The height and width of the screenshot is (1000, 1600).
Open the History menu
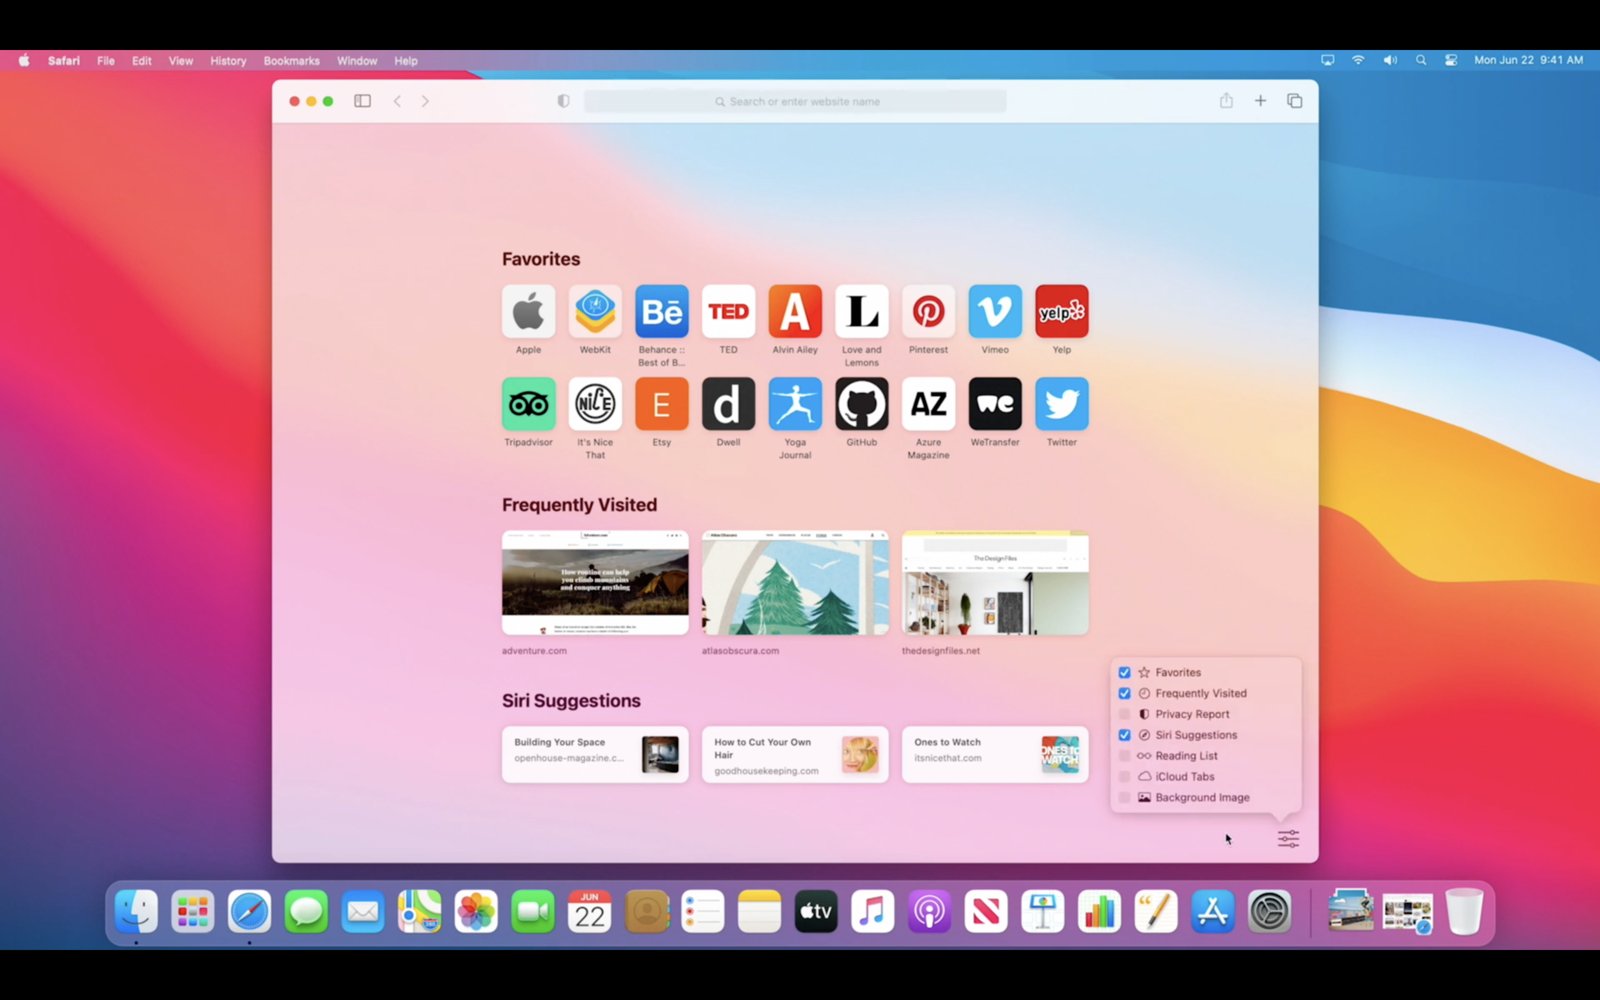click(228, 61)
